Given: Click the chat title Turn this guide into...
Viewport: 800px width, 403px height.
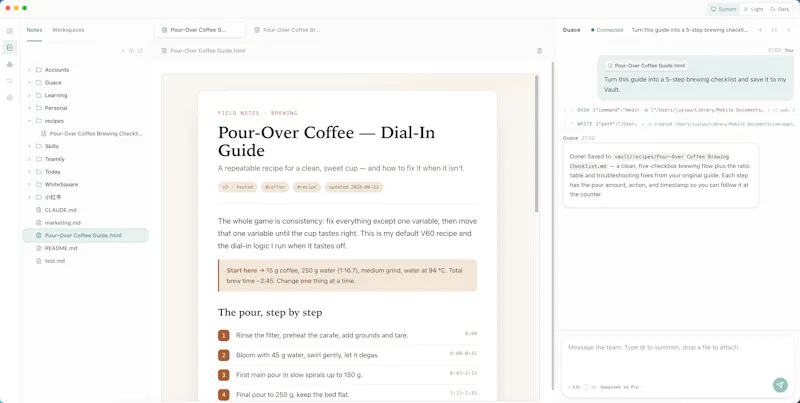Looking at the screenshot, I should [x=690, y=30].
